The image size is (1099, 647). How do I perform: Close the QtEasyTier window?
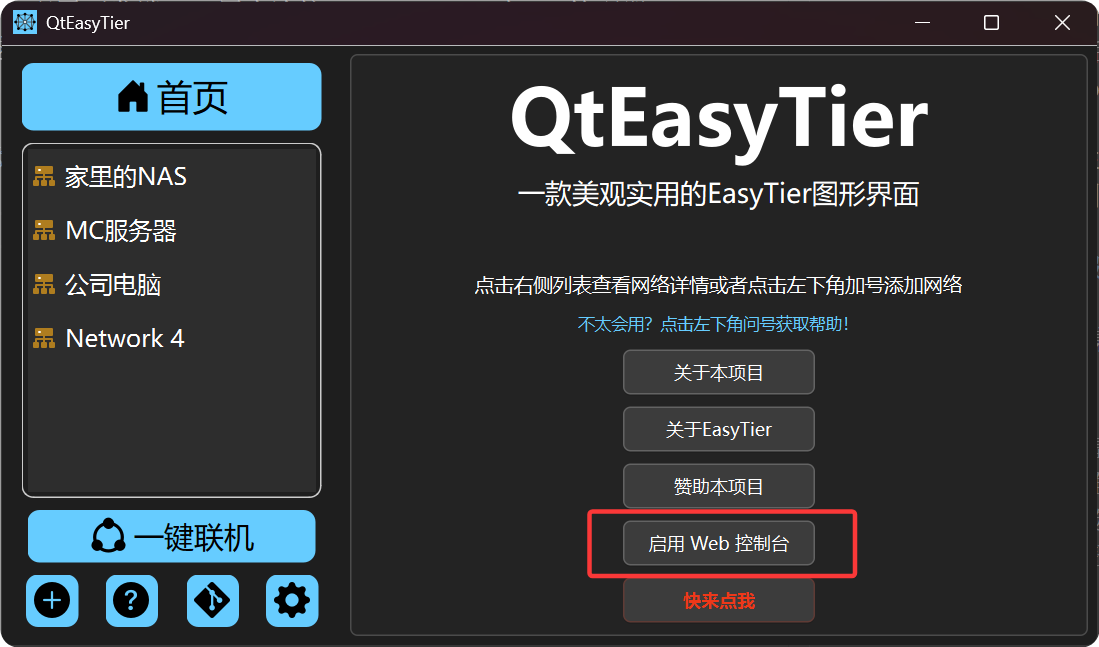tap(1062, 22)
